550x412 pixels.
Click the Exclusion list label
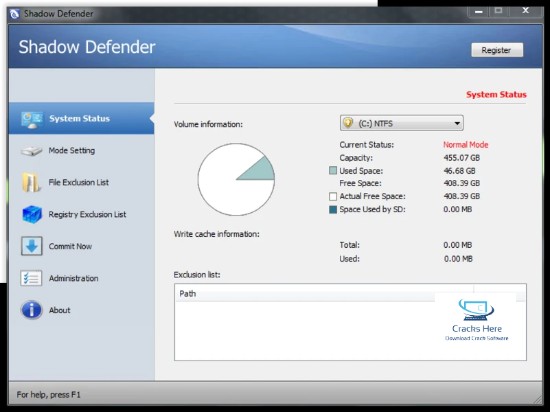point(197,275)
